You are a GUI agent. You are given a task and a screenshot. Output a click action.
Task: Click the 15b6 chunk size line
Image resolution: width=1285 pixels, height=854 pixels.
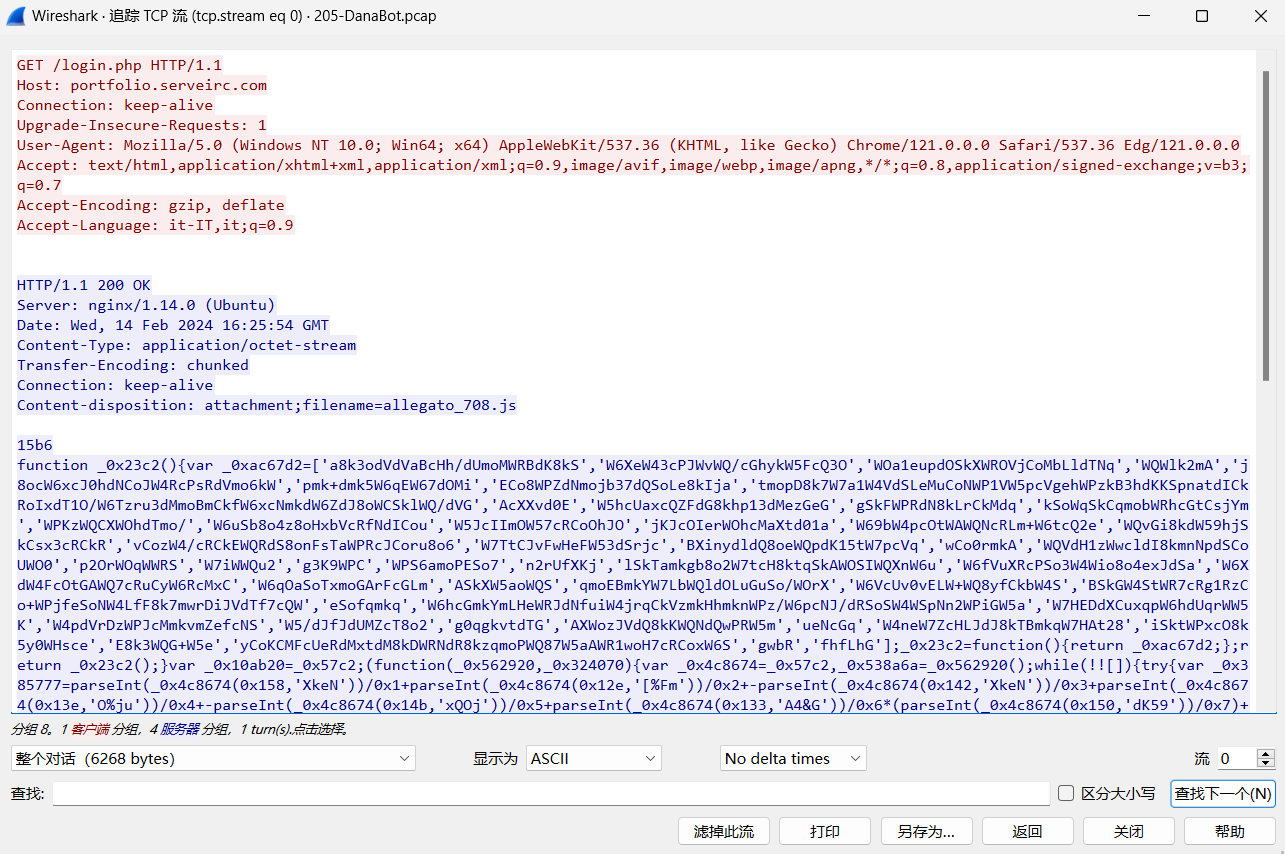point(35,445)
